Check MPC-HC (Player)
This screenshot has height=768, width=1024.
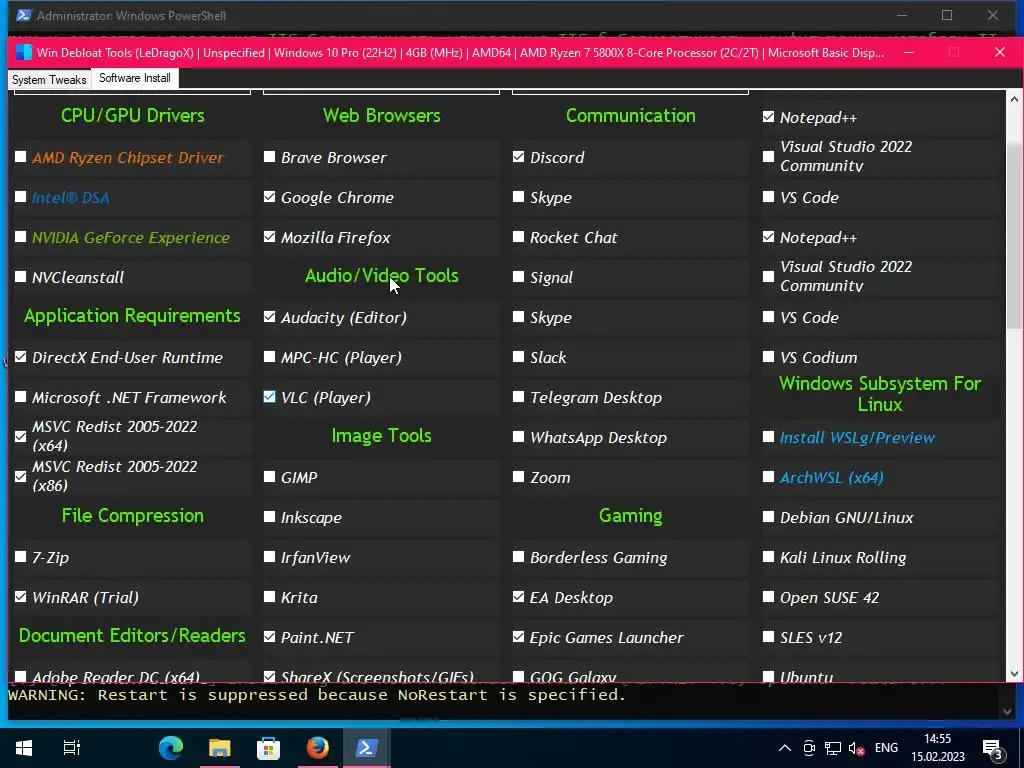click(269, 357)
